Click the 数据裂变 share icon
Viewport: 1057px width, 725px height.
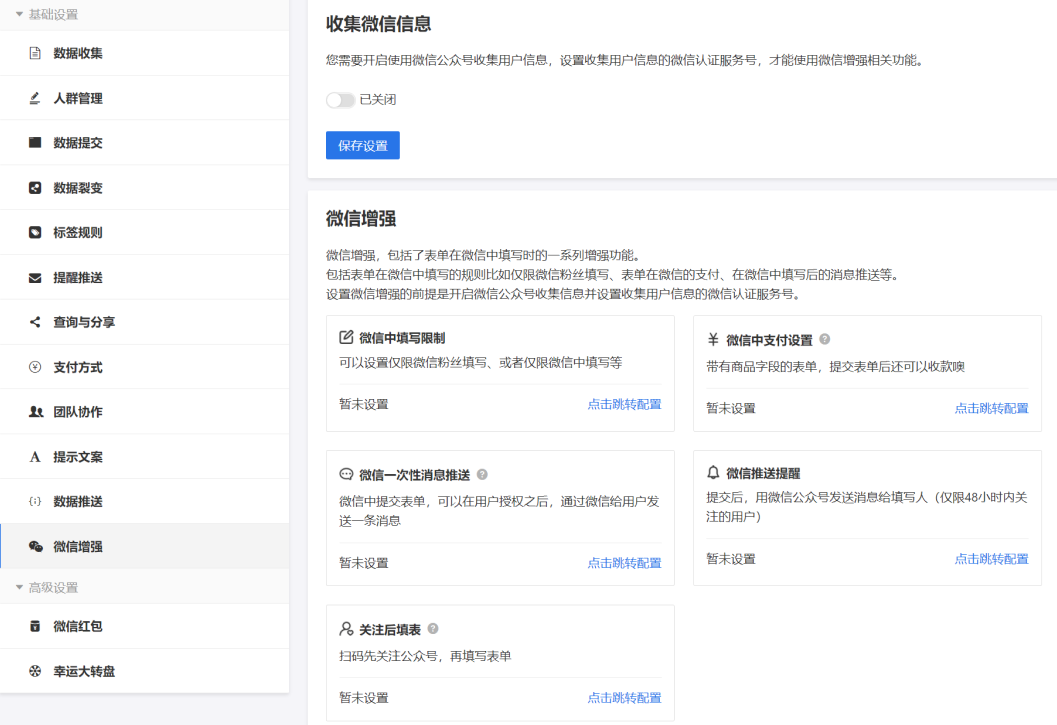click(x=35, y=187)
